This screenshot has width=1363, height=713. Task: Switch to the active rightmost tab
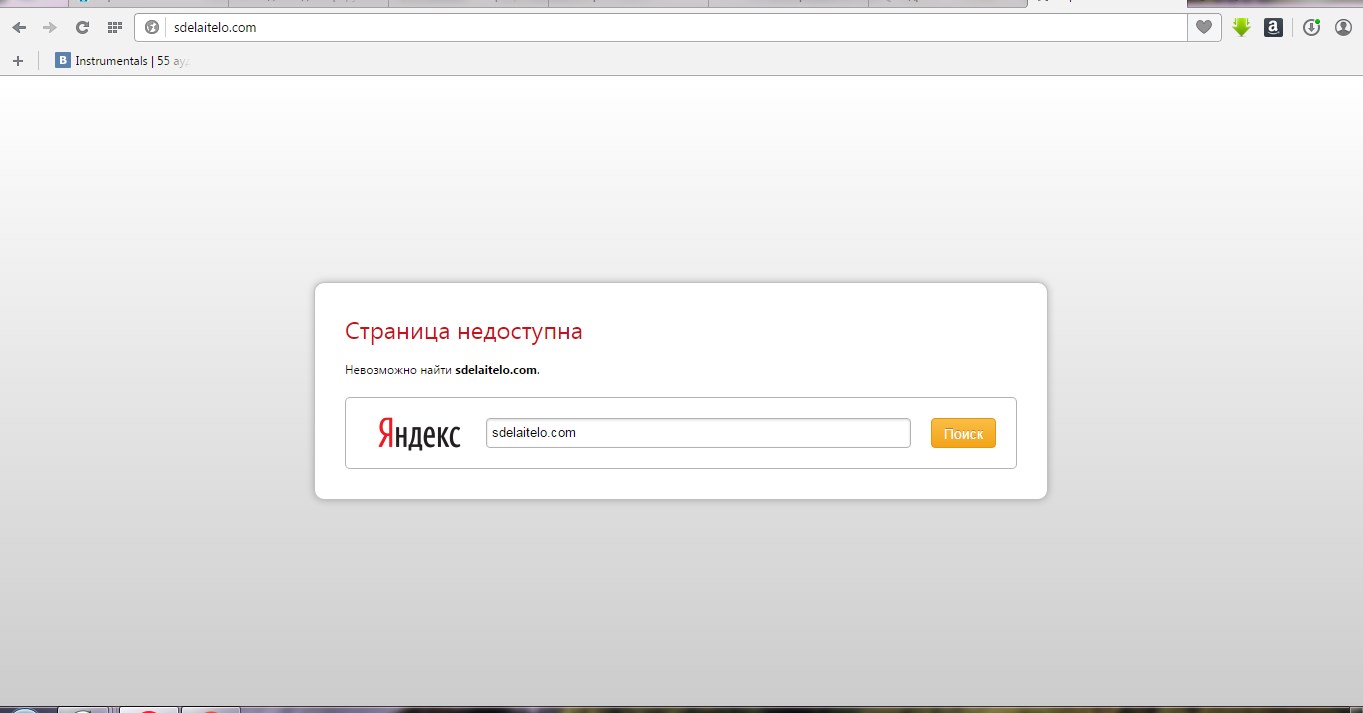pos(1105,3)
